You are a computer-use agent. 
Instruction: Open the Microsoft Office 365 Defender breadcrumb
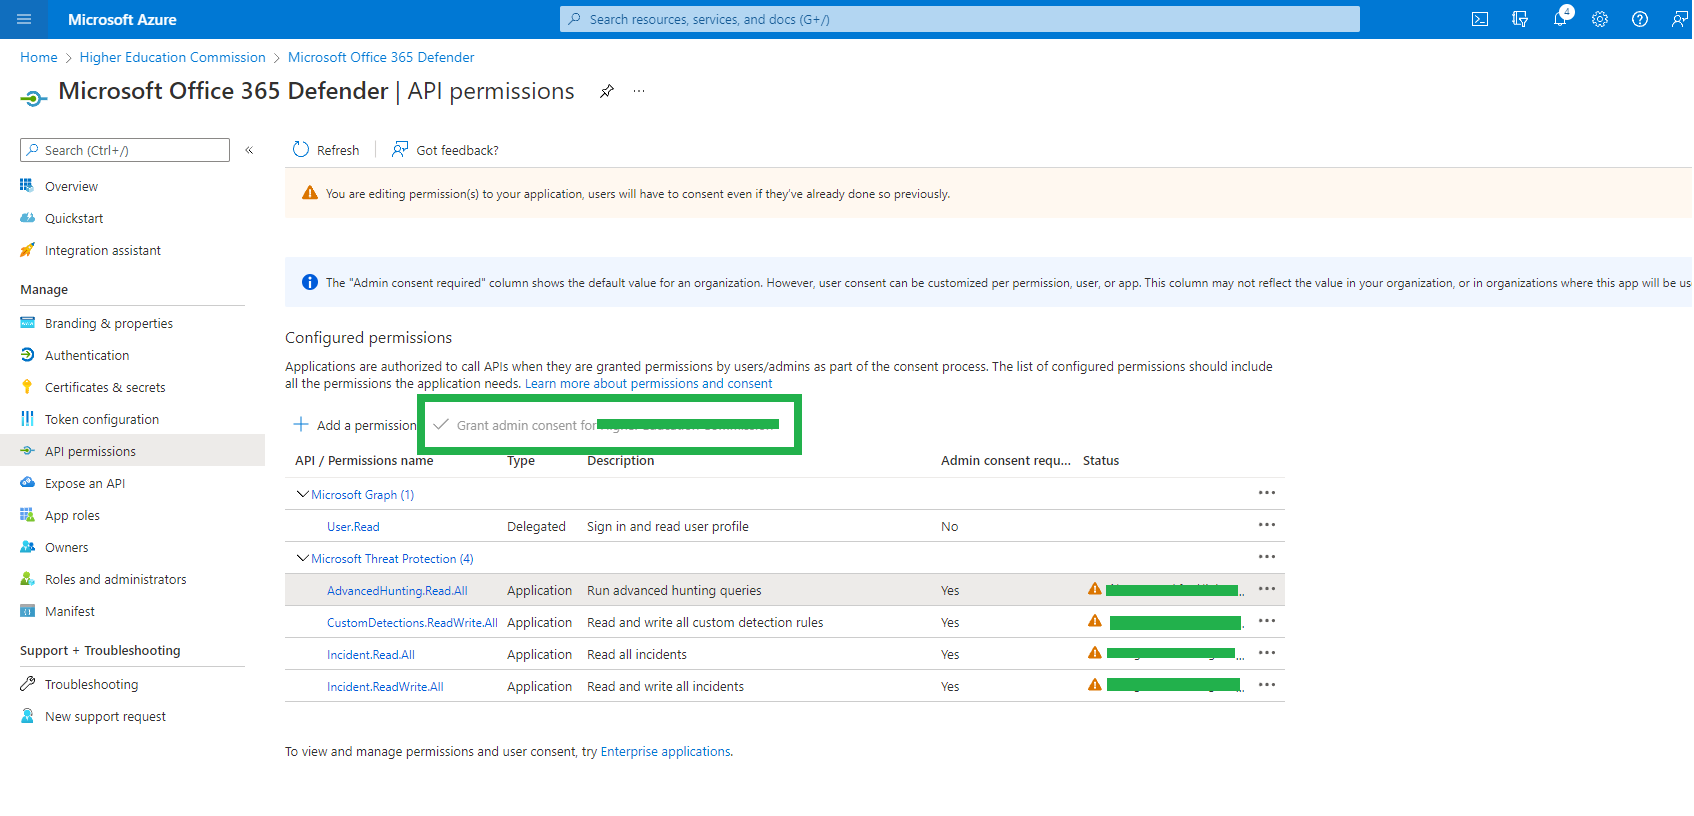[381, 58]
